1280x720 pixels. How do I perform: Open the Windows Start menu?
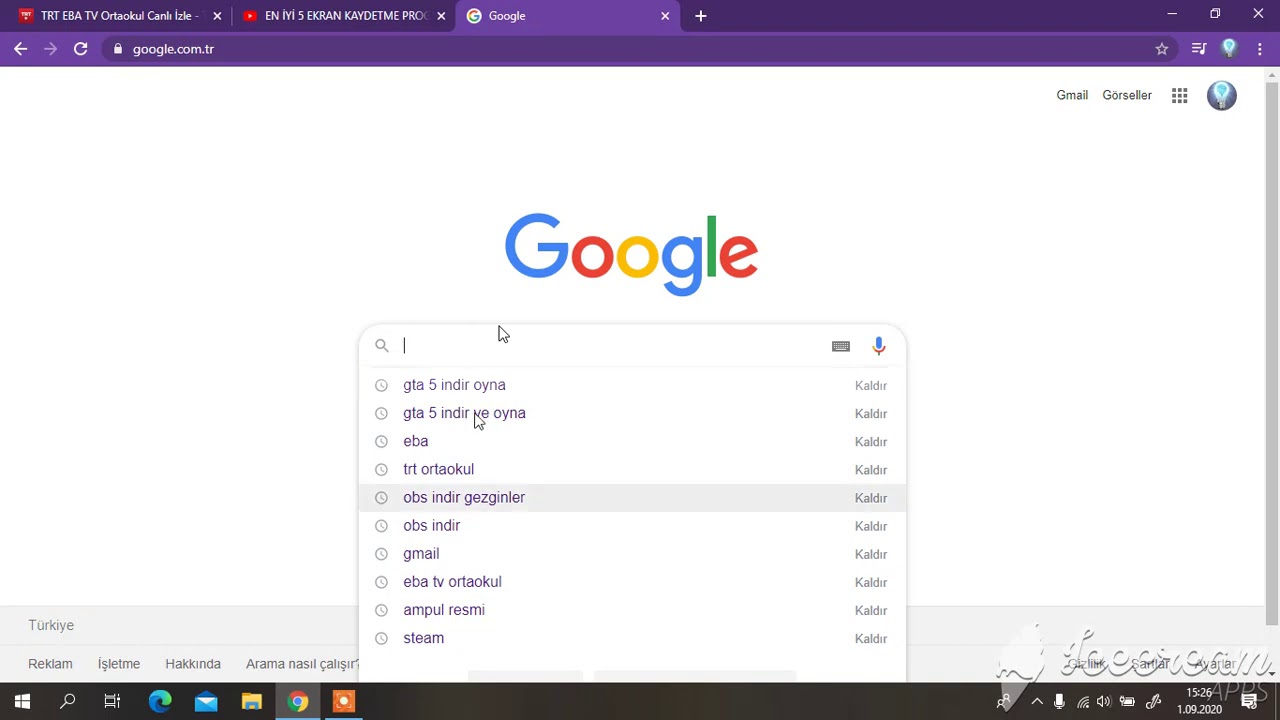[22, 702]
